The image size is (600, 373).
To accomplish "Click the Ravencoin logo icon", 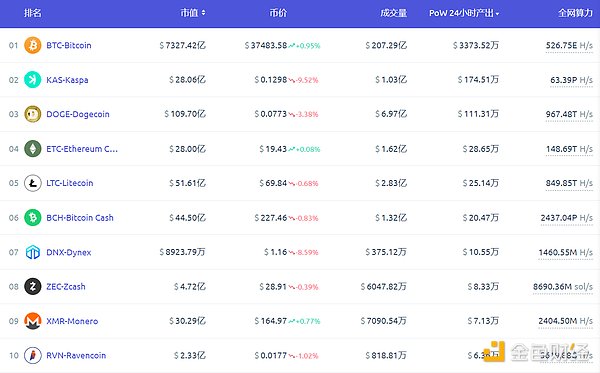I will coord(33,355).
